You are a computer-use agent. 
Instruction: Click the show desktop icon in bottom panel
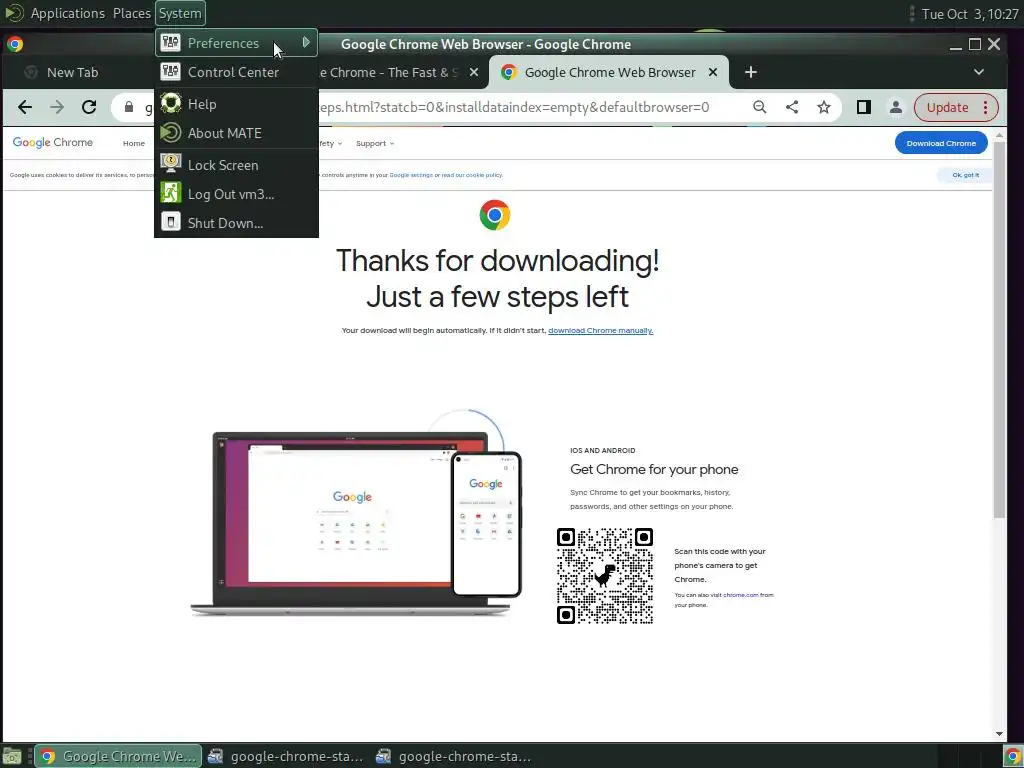point(12,756)
